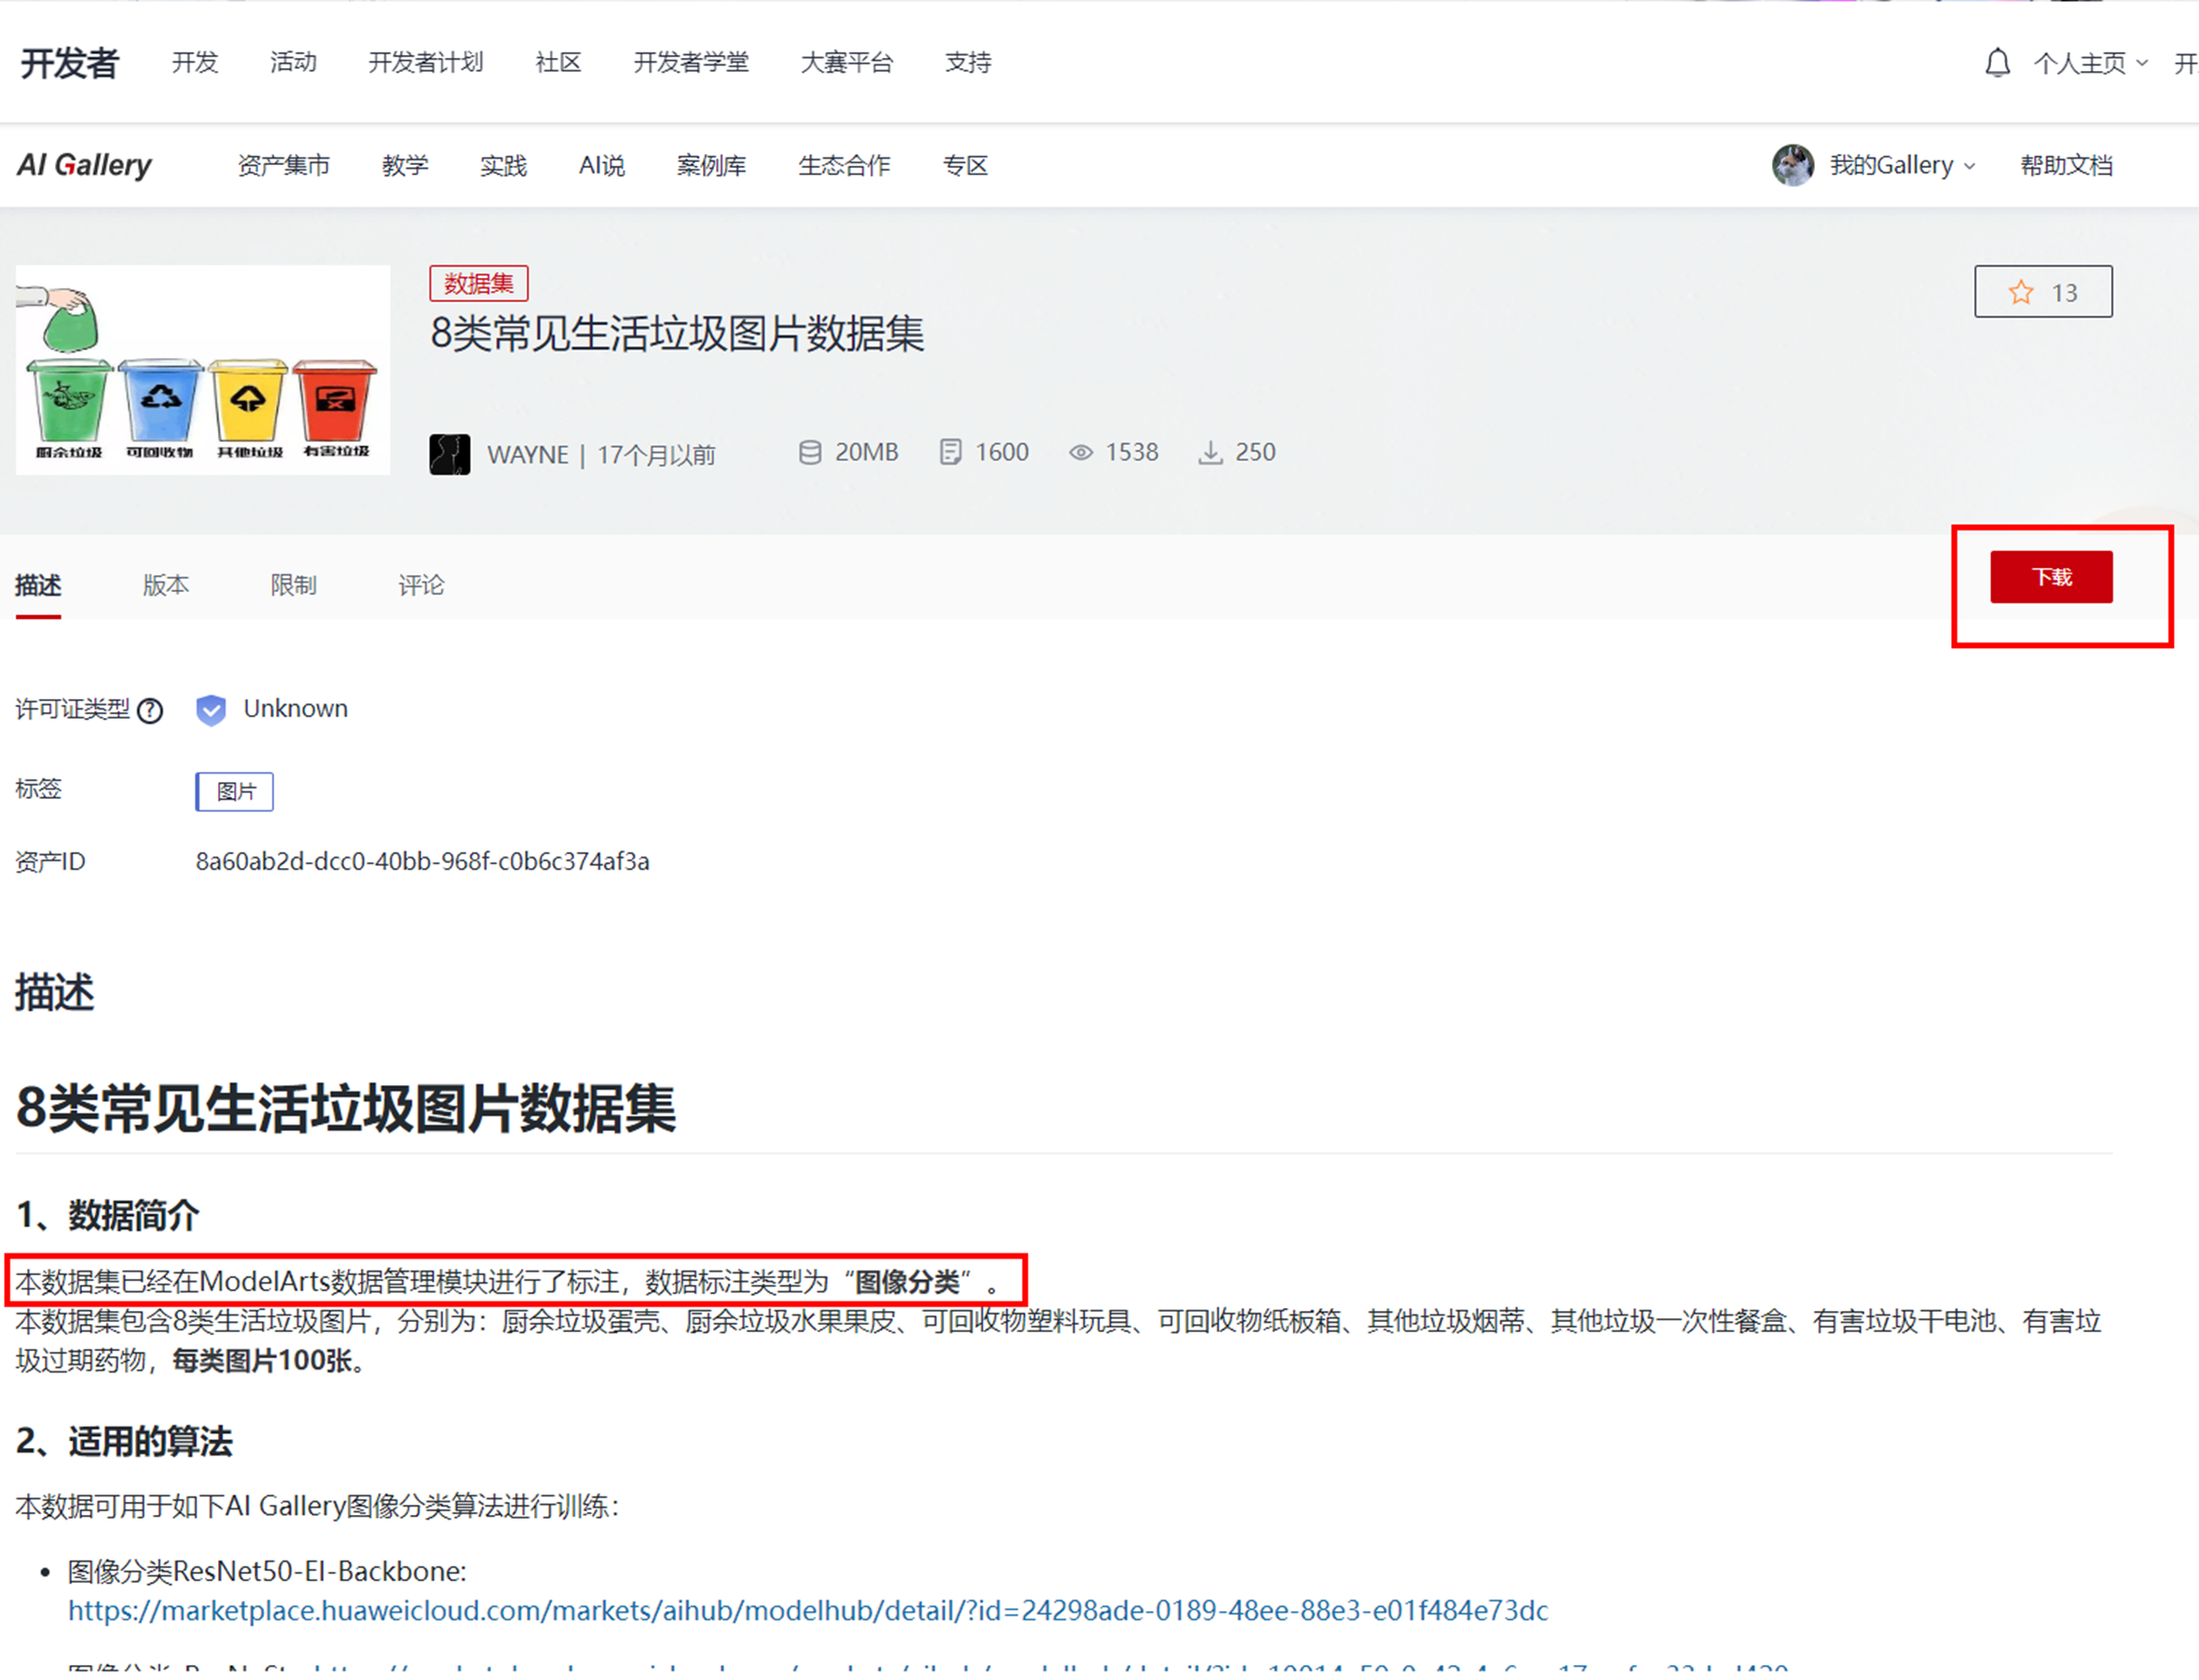The height and width of the screenshot is (1680, 2199).
Task: Click the garbage bins dataset thumbnail
Action: pos(203,369)
